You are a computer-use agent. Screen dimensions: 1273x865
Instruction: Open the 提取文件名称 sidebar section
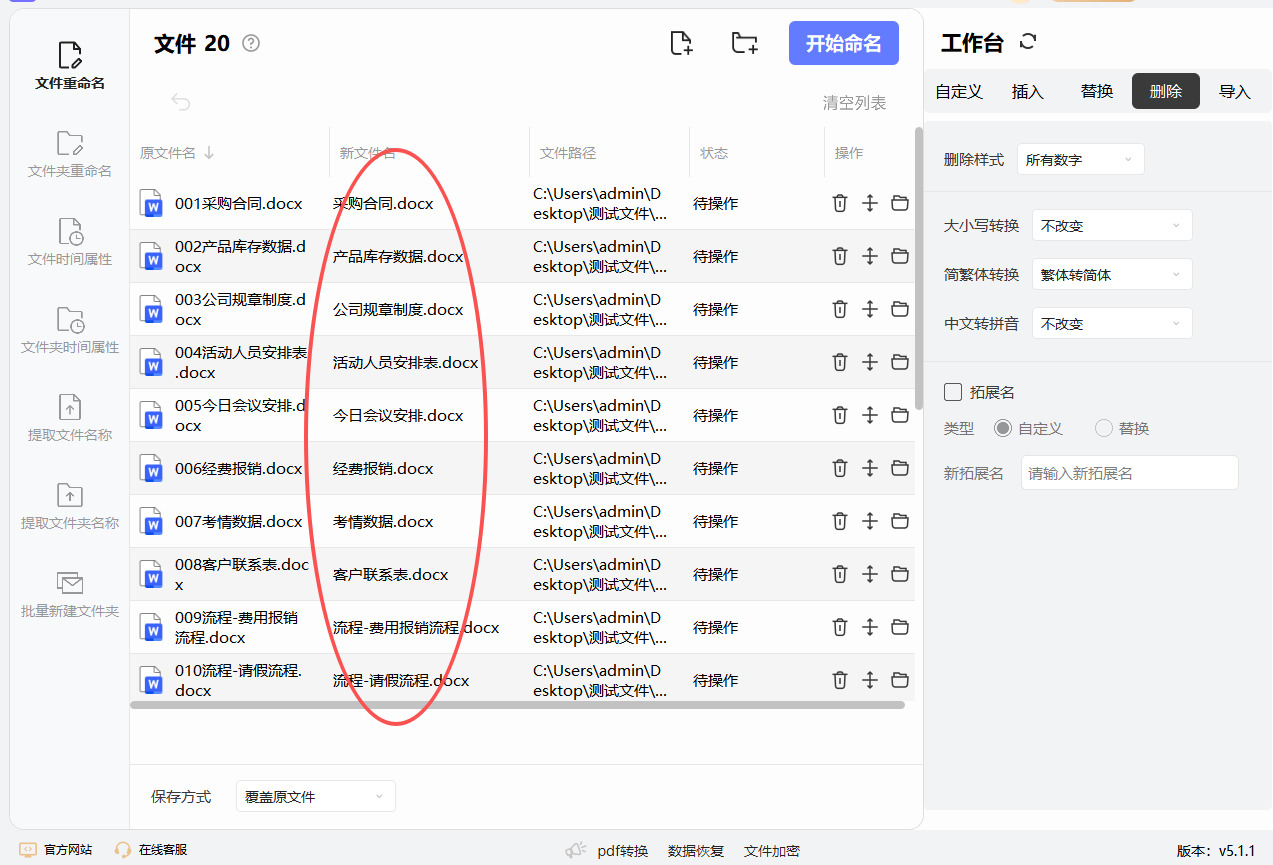pos(70,418)
